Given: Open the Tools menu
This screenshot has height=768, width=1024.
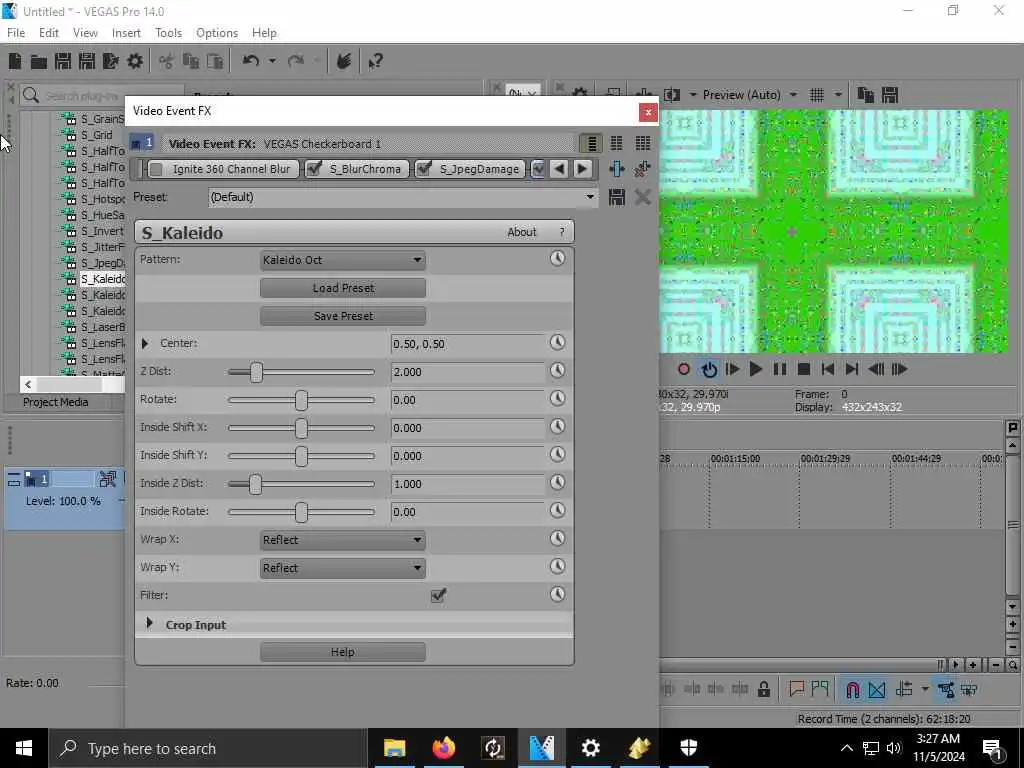Looking at the screenshot, I should 168,33.
